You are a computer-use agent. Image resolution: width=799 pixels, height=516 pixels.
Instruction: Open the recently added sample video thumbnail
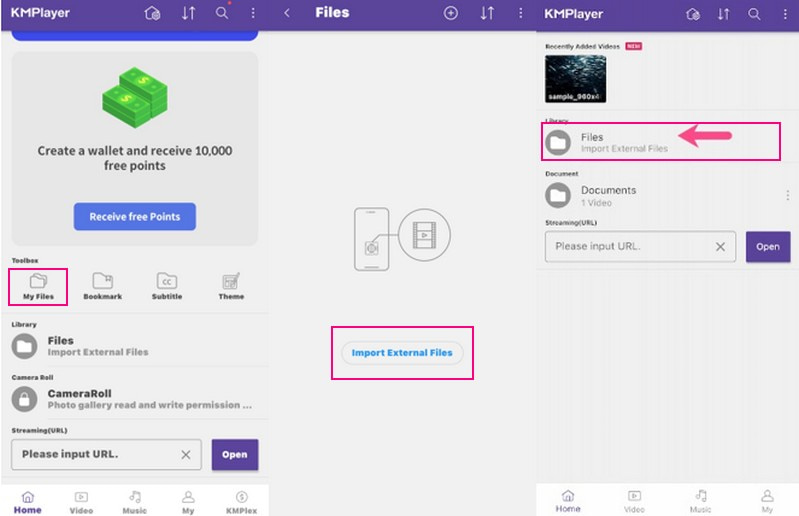click(575, 79)
